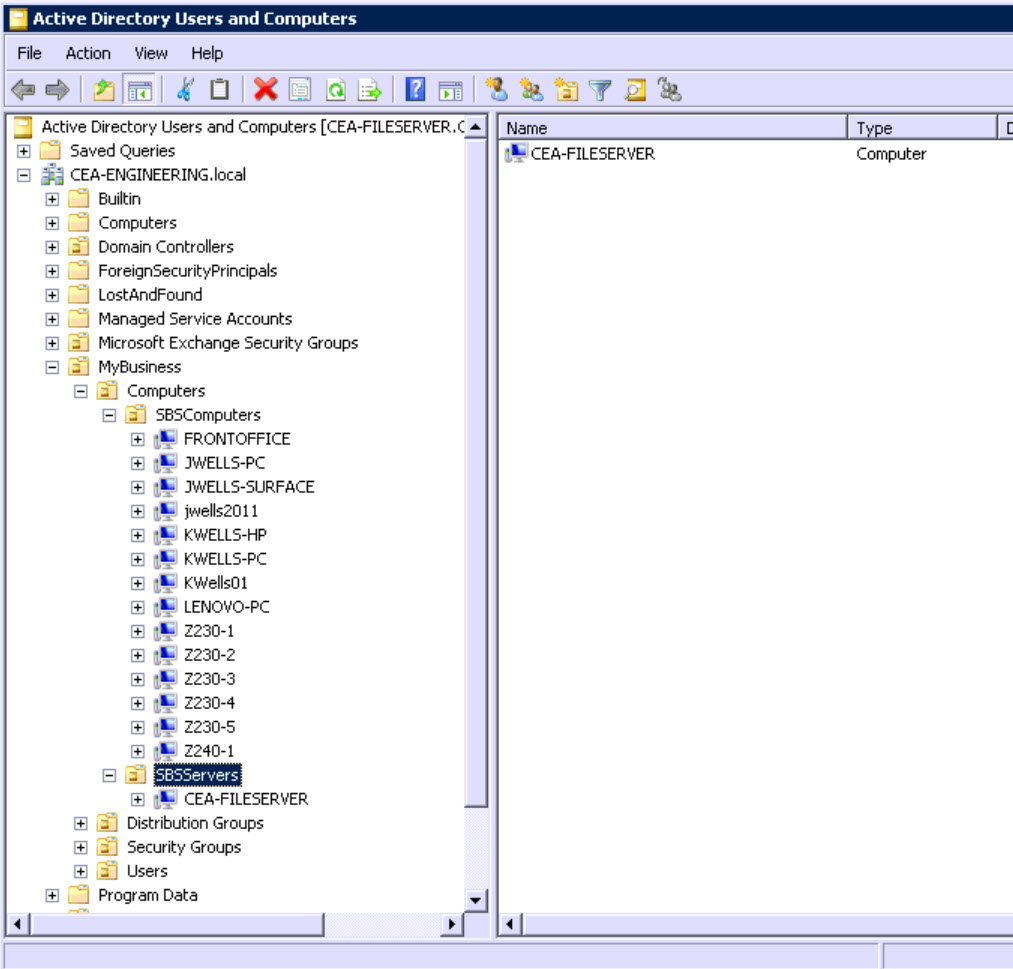Click the Forward arrow toolbar icon
The width and height of the screenshot is (1013, 969).
pyautogui.click(x=57, y=90)
